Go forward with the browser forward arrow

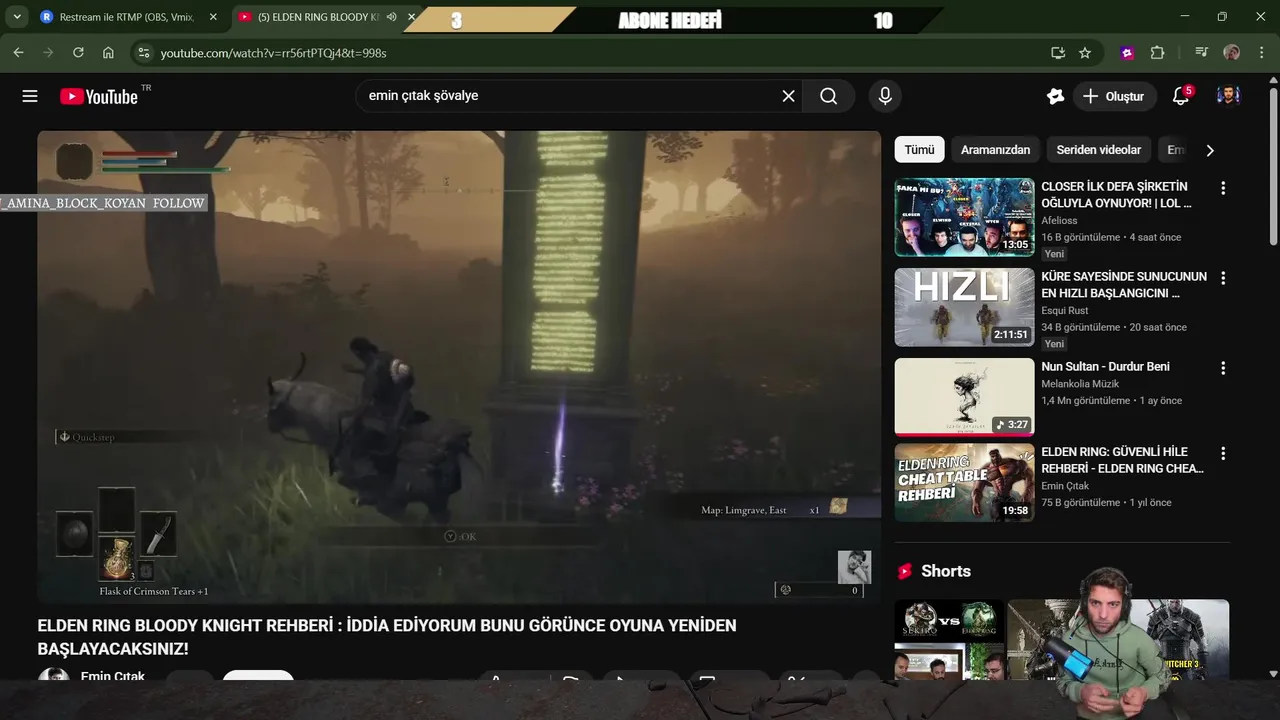click(48, 52)
